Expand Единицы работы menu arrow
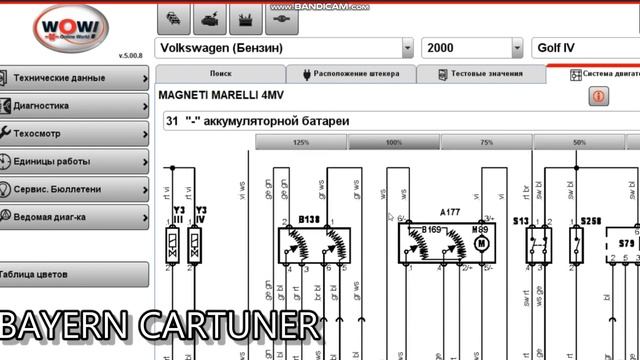The width and height of the screenshot is (640, 360). point(145,161)
